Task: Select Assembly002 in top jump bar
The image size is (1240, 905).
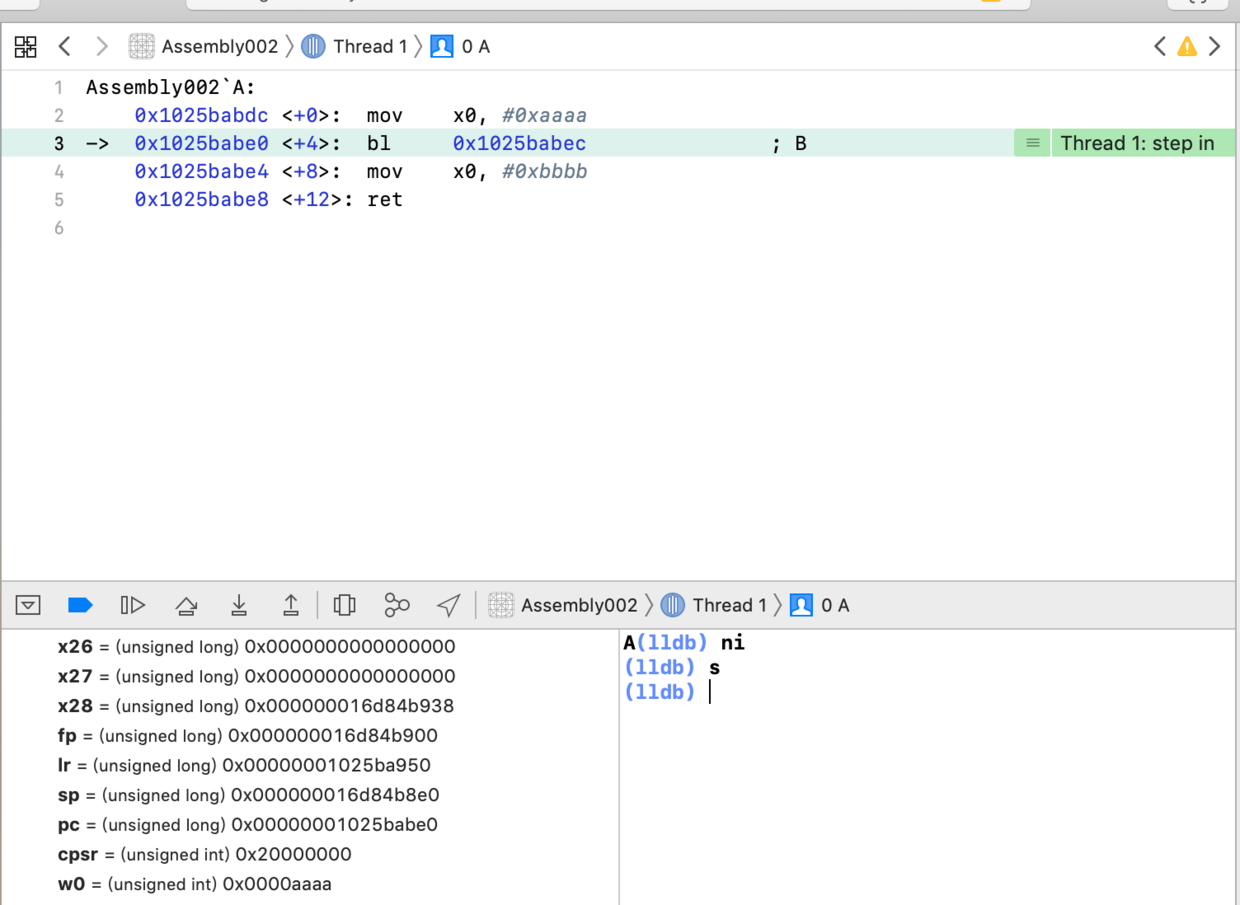Action: click(204, 46)
